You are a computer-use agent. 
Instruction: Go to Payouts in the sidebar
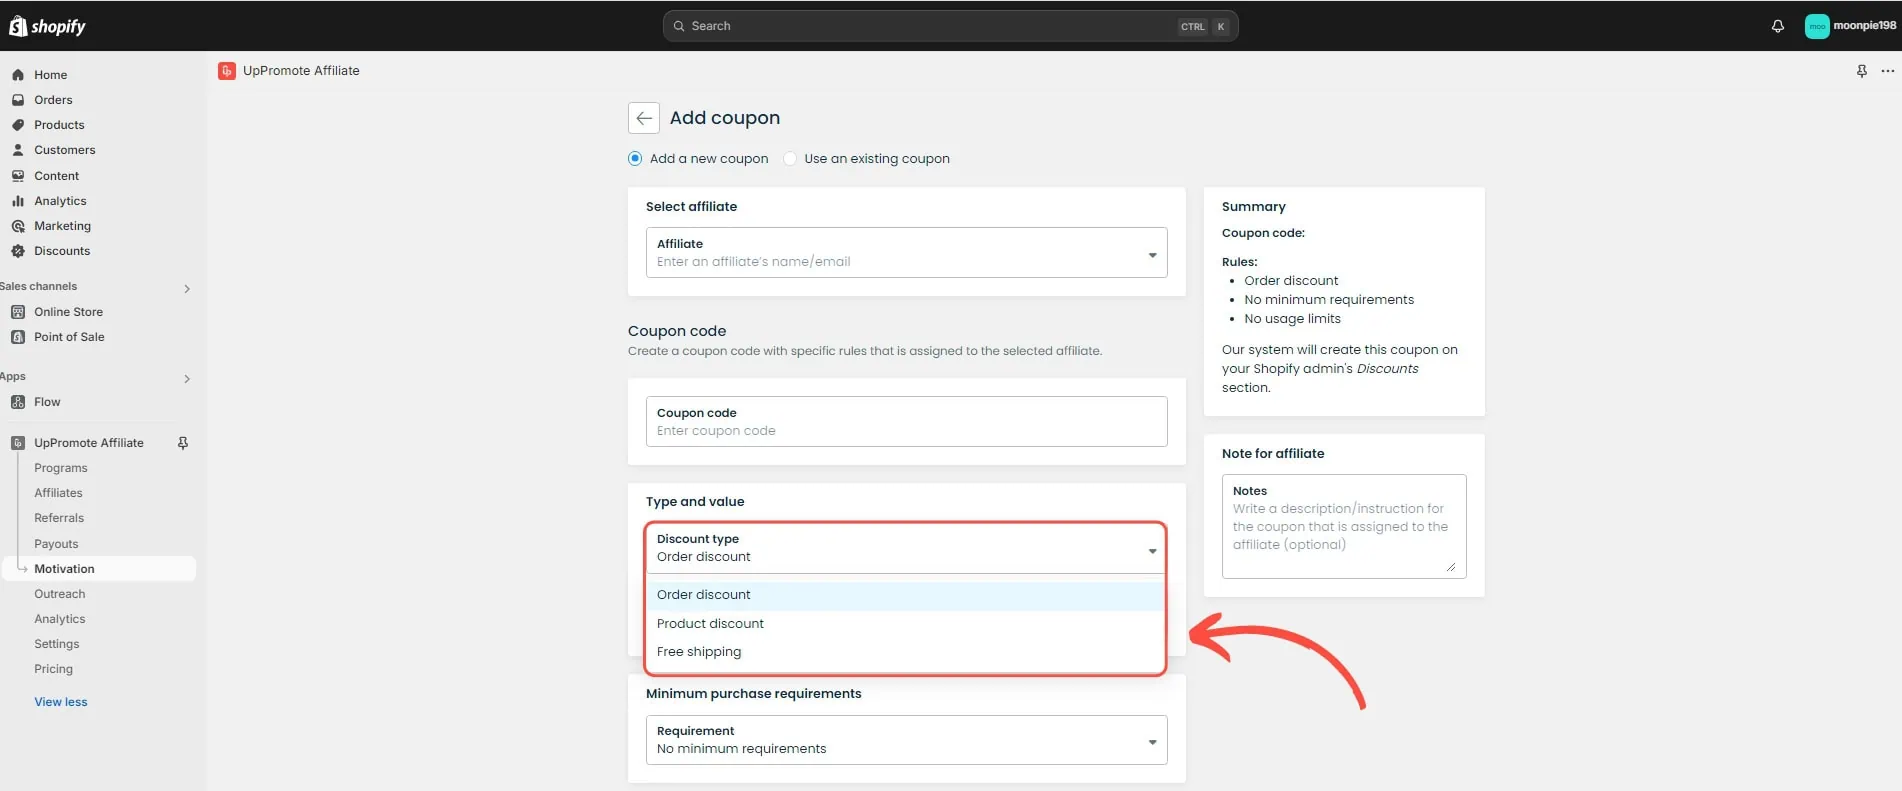56,544
